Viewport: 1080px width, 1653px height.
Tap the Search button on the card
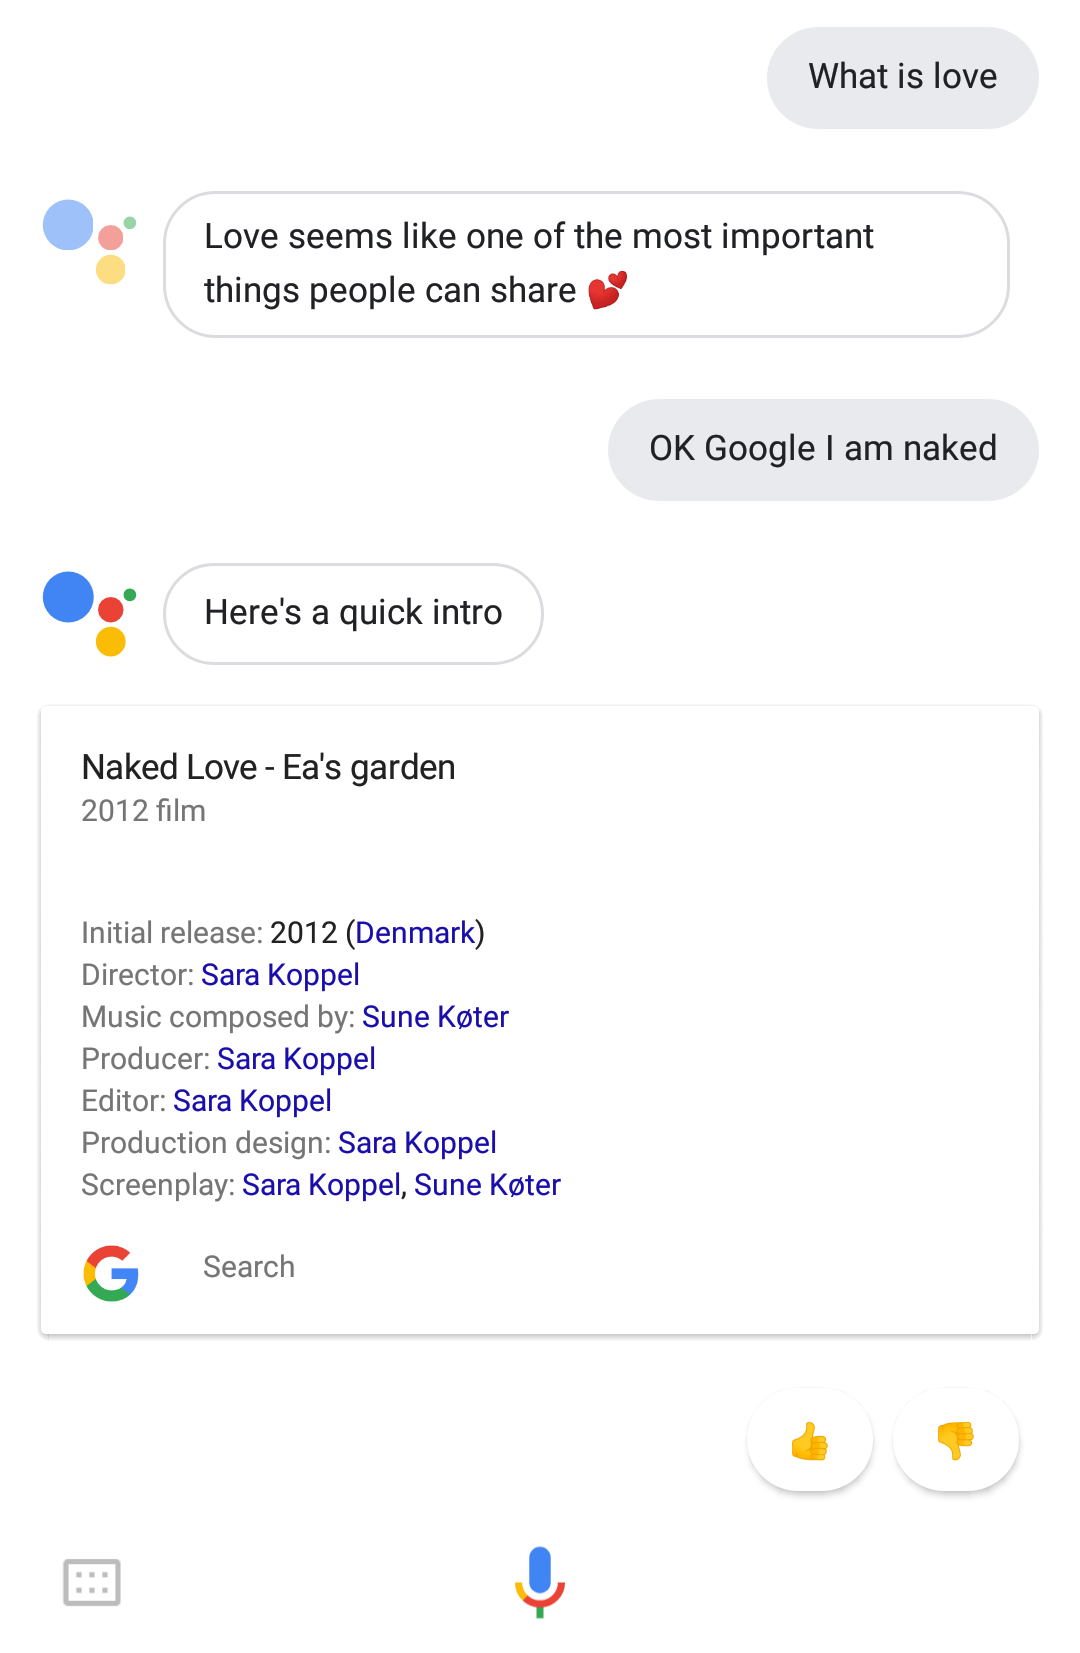[x=249, y=1267]
